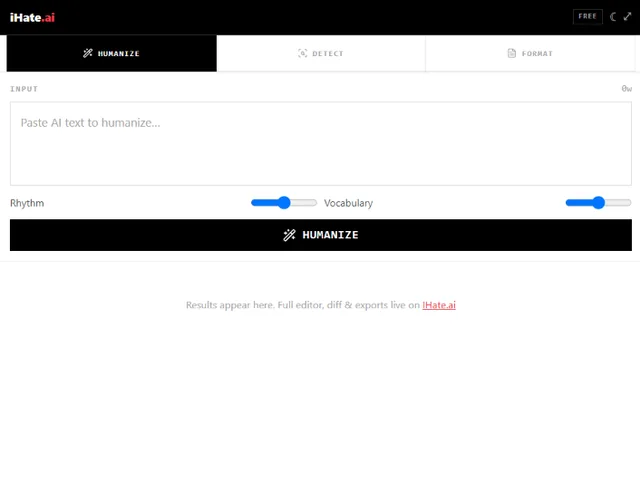
Task: Click the big Humanize button
Action: pos(321,235)
